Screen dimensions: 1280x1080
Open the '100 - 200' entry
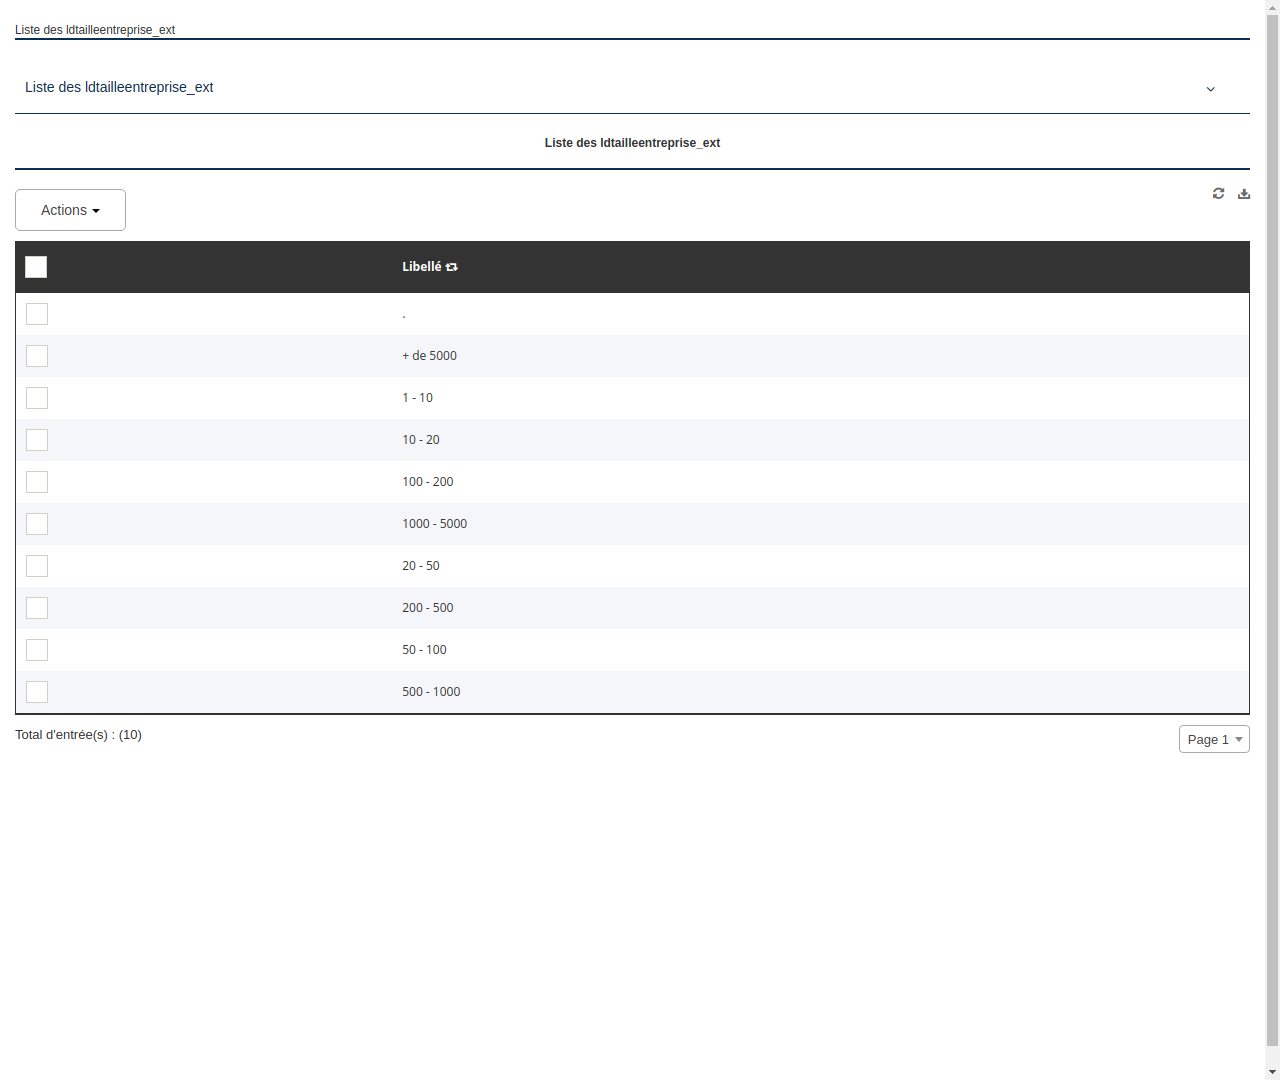click(427, 481)
